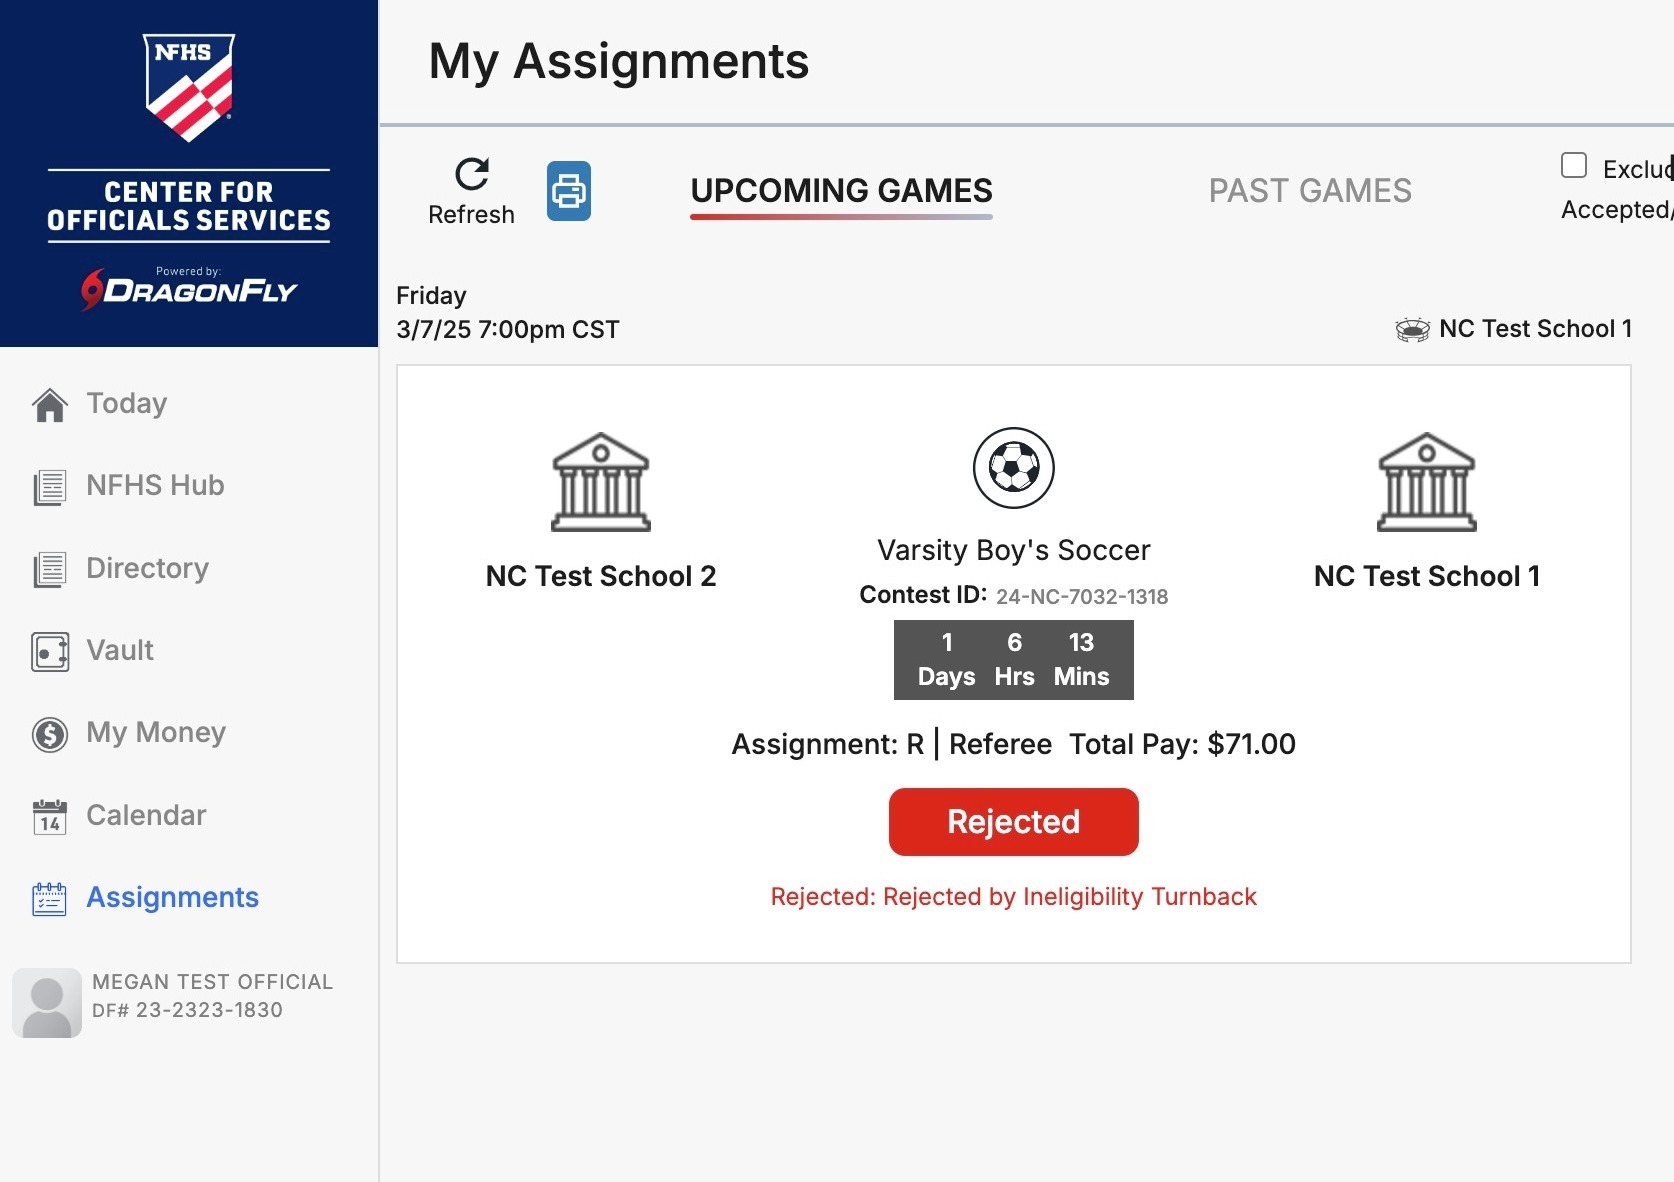Toggle the Exclude Accepted checkbox
The width and height of the screenshot is (1674, 1182).
tap(1574, 165)
